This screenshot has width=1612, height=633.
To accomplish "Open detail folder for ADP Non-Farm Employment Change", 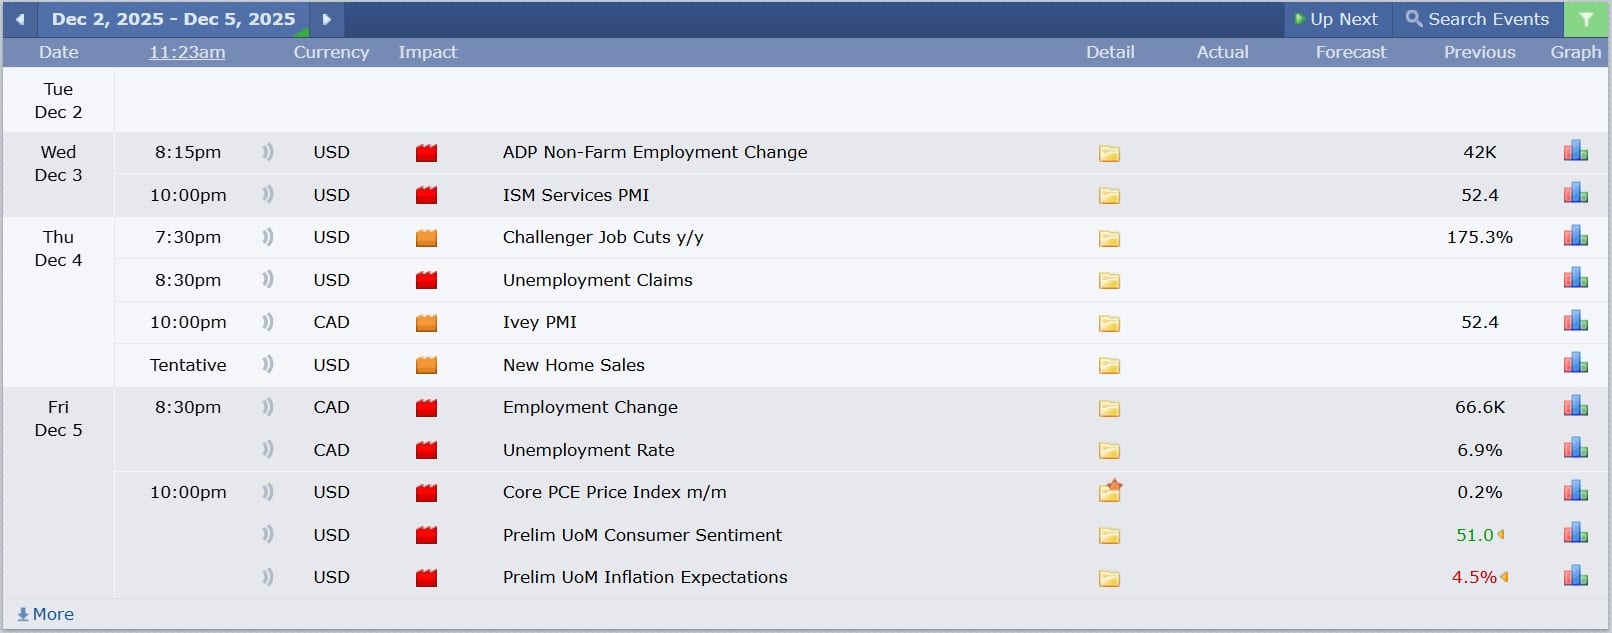I will tap(1109, 153).
